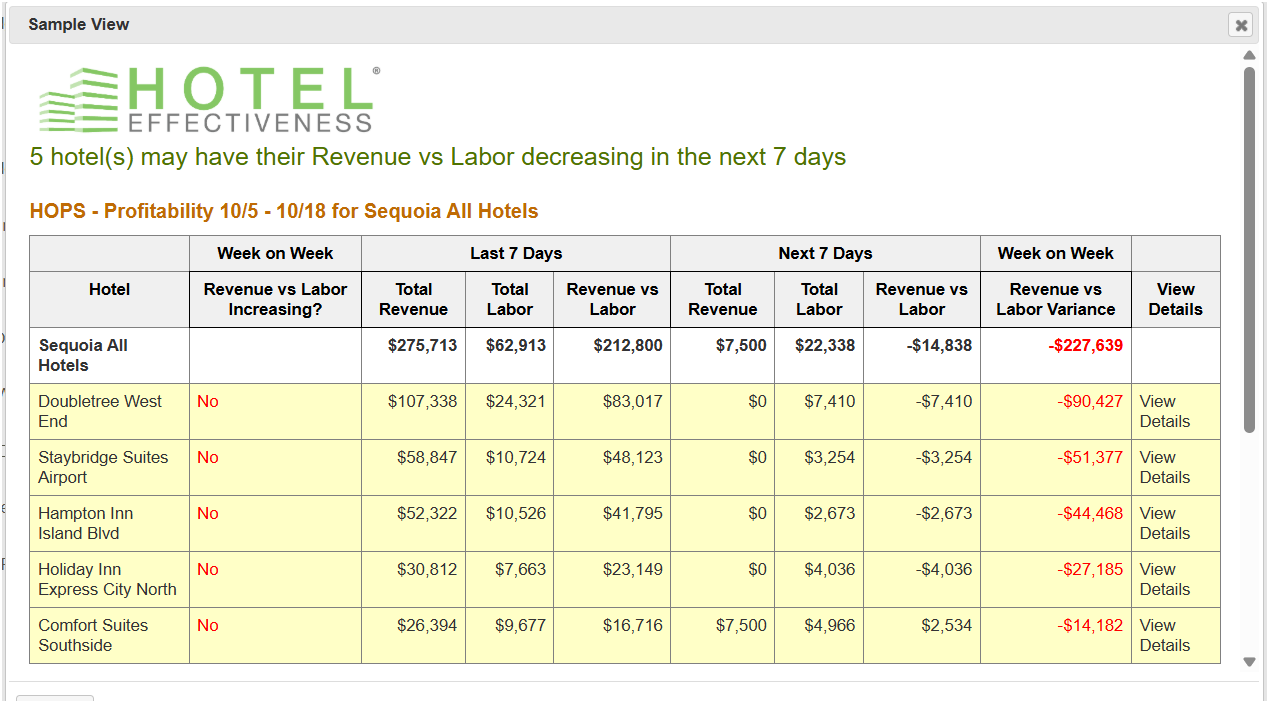The height and width of the screenshot is (703, 1269).
Task: Select the Doubletree West End hotel name
Action: [100, 411]
